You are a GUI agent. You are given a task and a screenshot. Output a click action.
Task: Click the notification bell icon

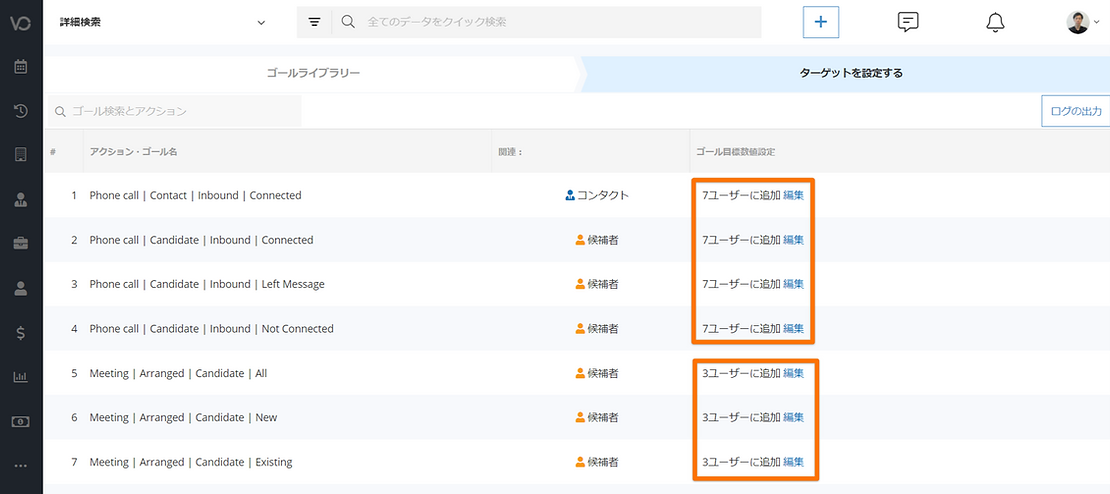[x=995, y=22]
